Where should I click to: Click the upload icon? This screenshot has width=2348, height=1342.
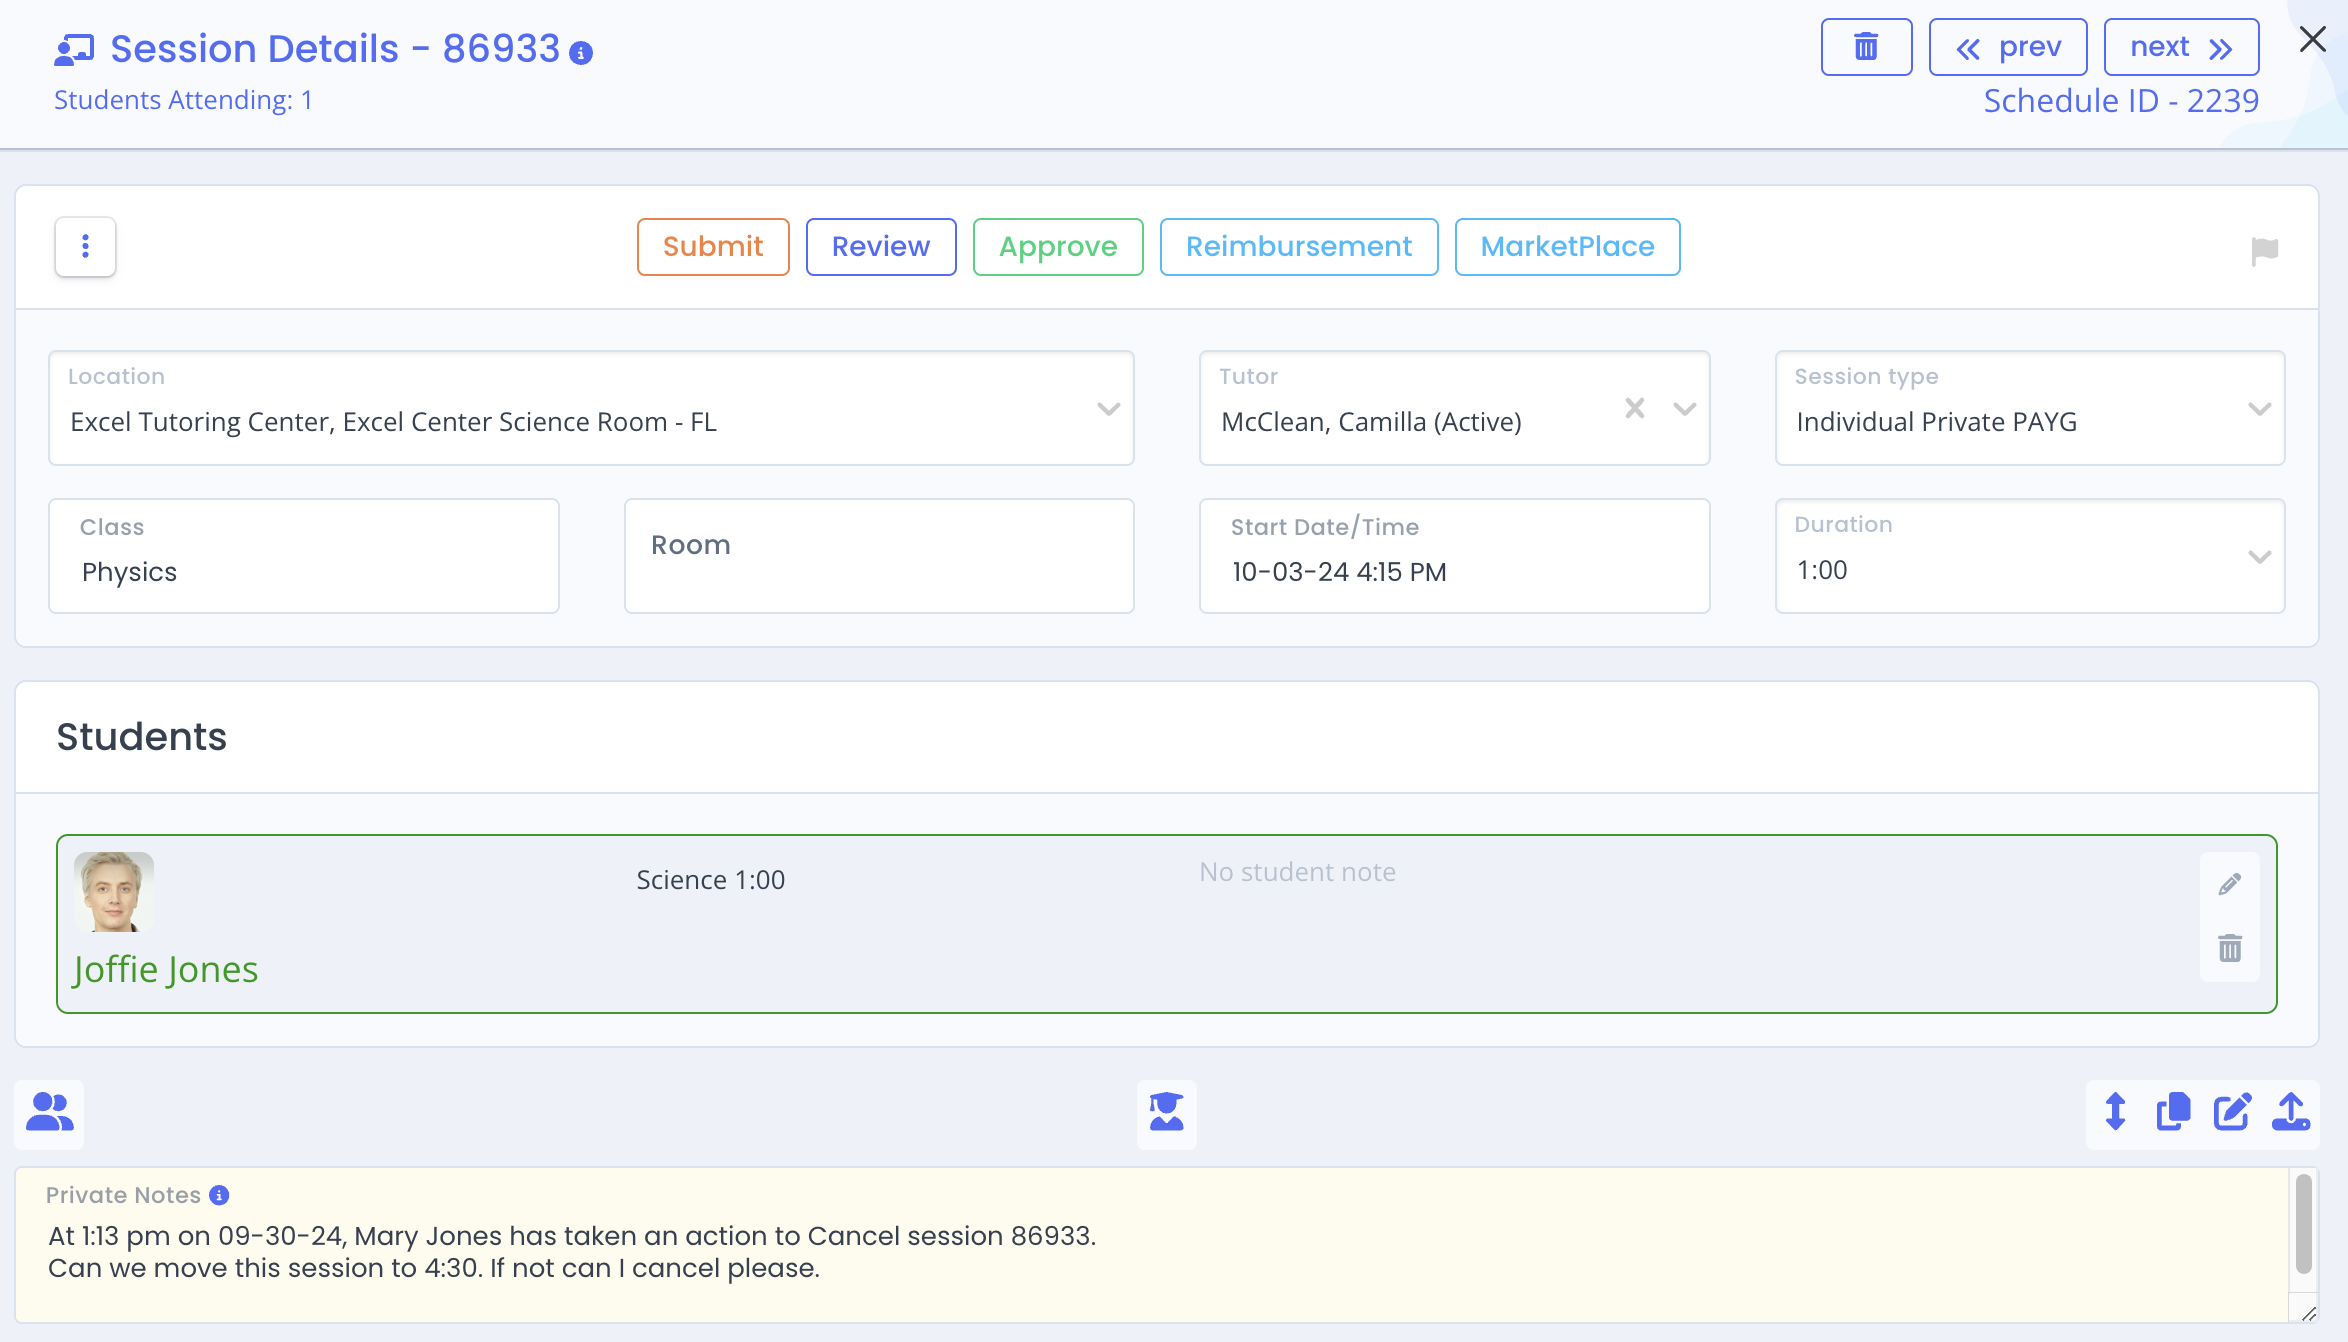click(2291, 1112)
